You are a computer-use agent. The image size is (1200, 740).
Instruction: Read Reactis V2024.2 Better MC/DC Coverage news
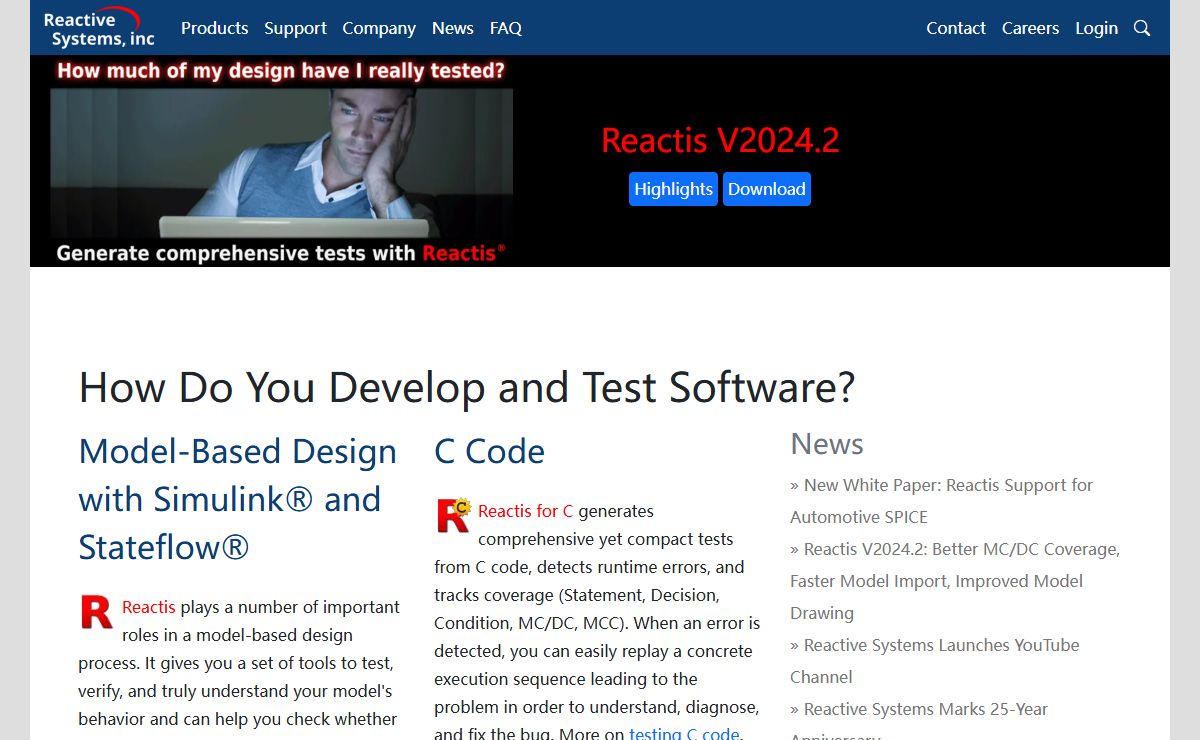tap(955, 581)
